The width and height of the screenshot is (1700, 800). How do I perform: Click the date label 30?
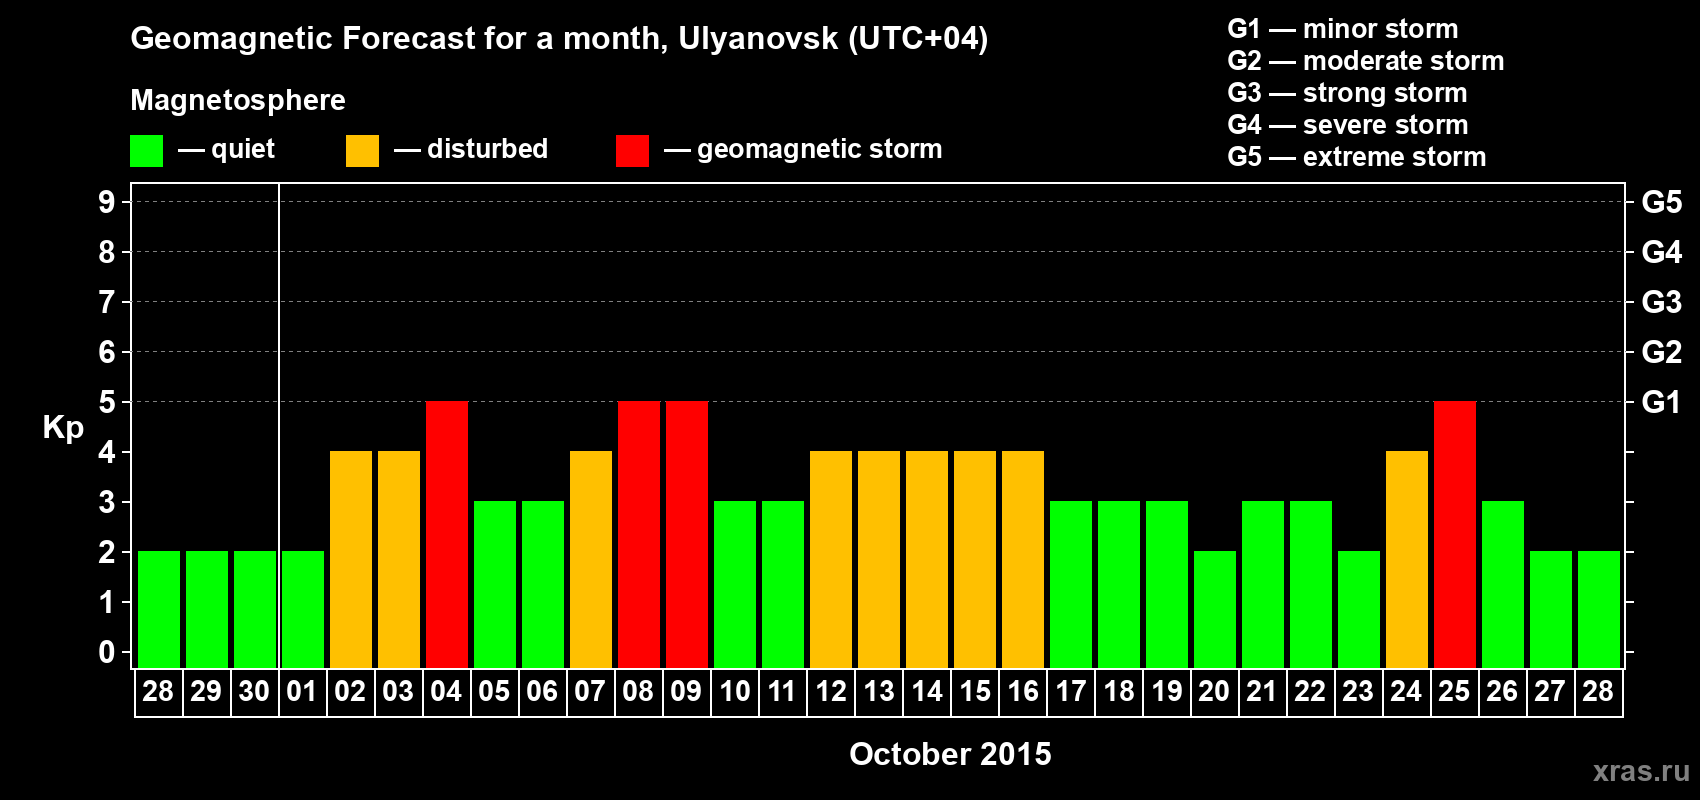254,691
